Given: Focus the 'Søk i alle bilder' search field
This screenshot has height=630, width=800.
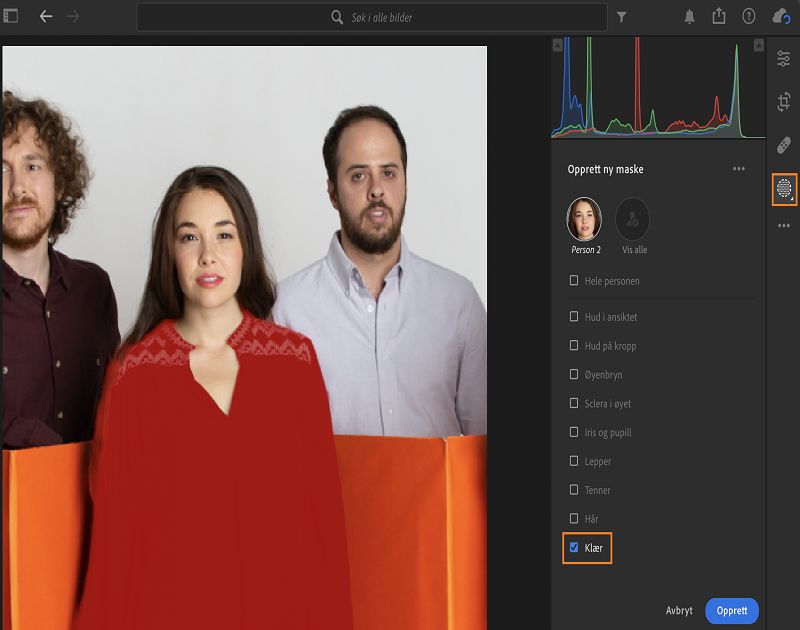Looking at the screenshot, I should pos(372,17).
